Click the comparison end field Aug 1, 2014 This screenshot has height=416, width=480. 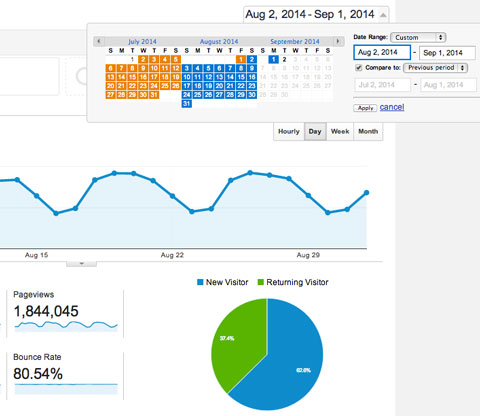[x=448, y=85]
